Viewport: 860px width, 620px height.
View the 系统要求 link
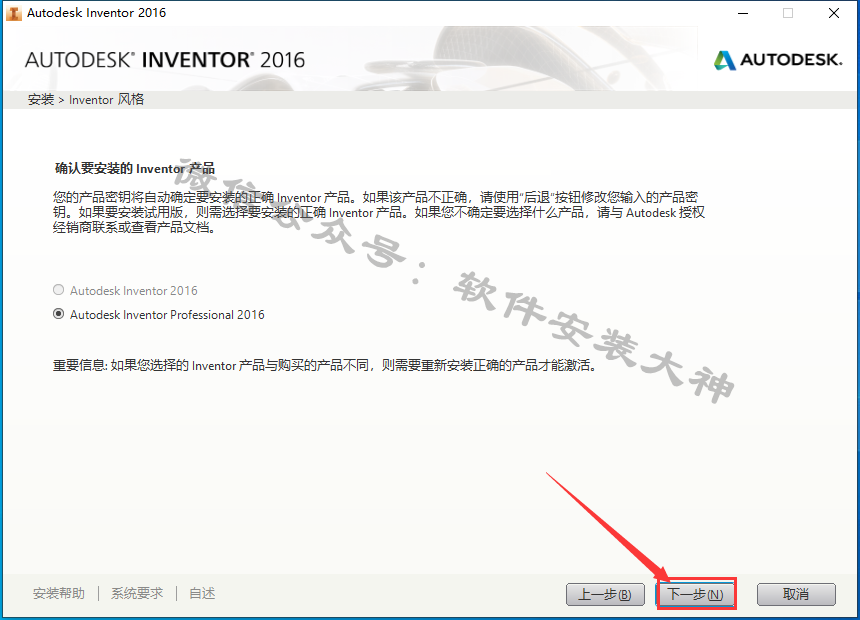pyautogui.click(x=137, y=593)
